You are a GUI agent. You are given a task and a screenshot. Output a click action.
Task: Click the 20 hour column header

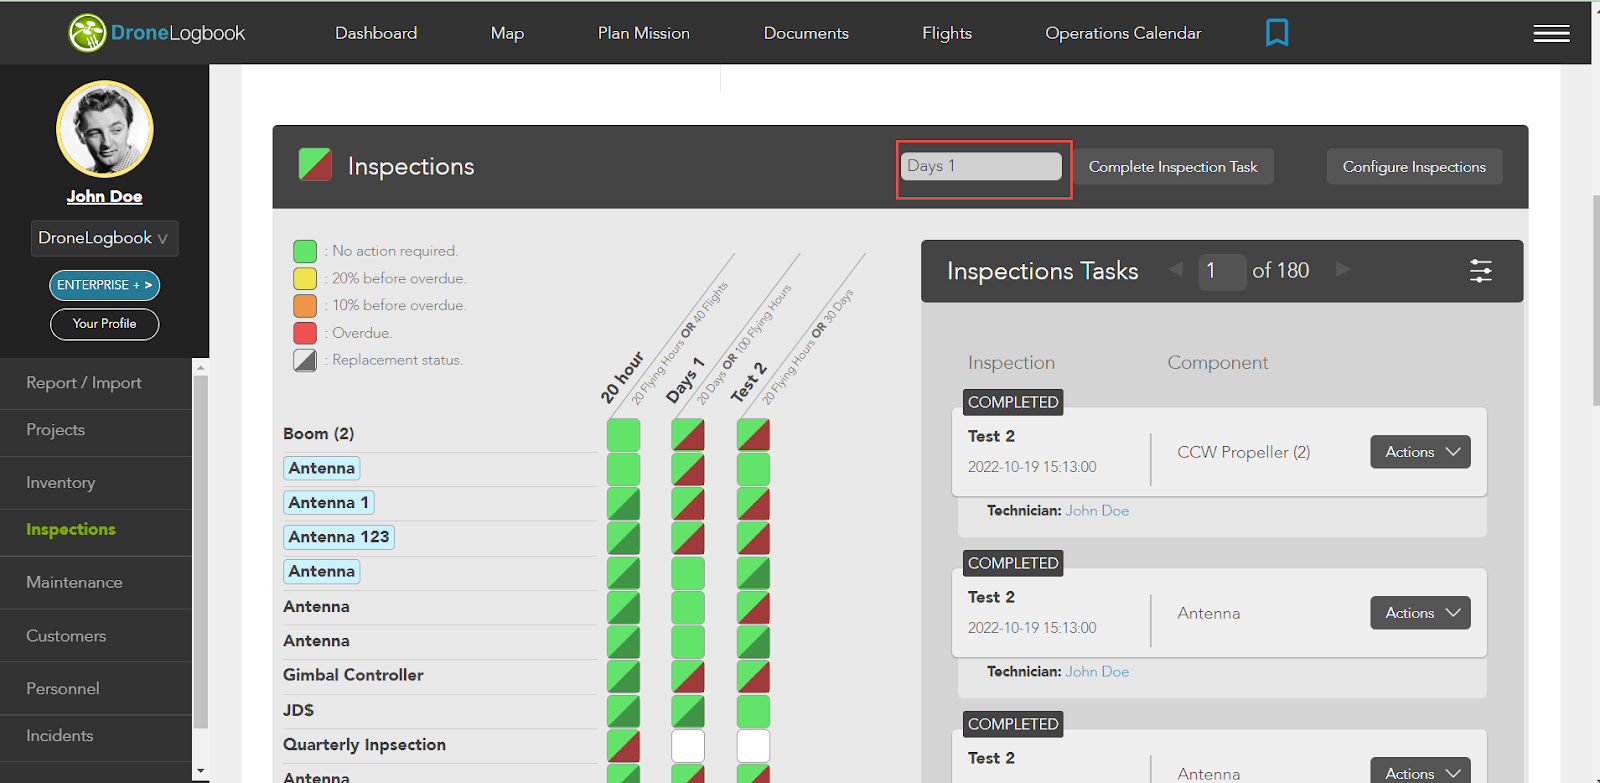pos(621,378)
